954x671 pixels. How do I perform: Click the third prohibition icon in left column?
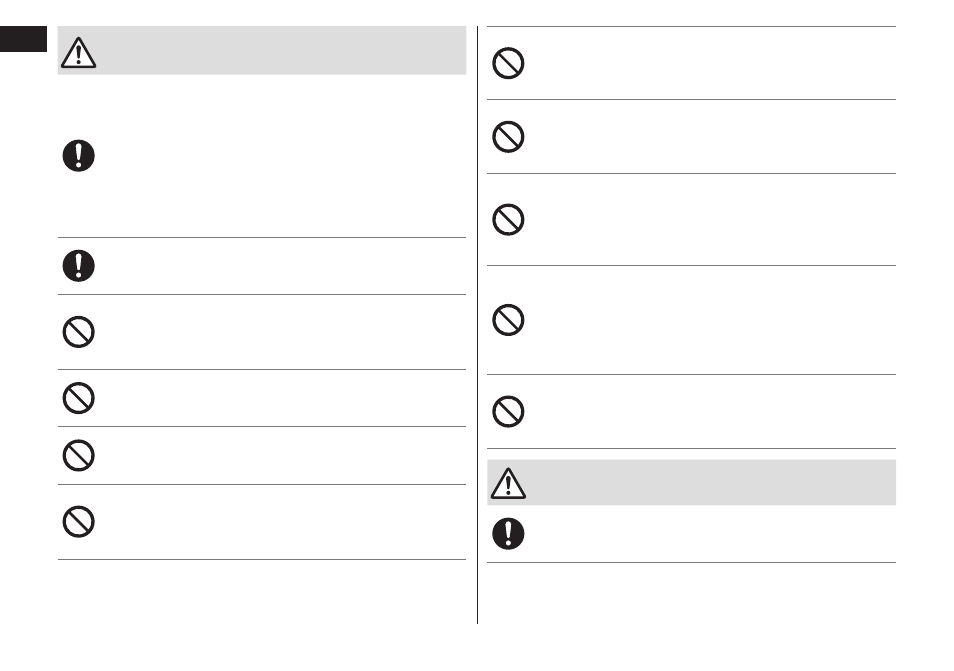pos(78,456)
